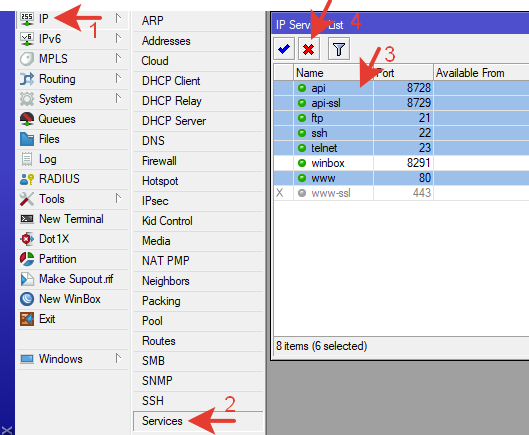
Task: Open the Hotspot submenu entry
Action: [198, 181]
